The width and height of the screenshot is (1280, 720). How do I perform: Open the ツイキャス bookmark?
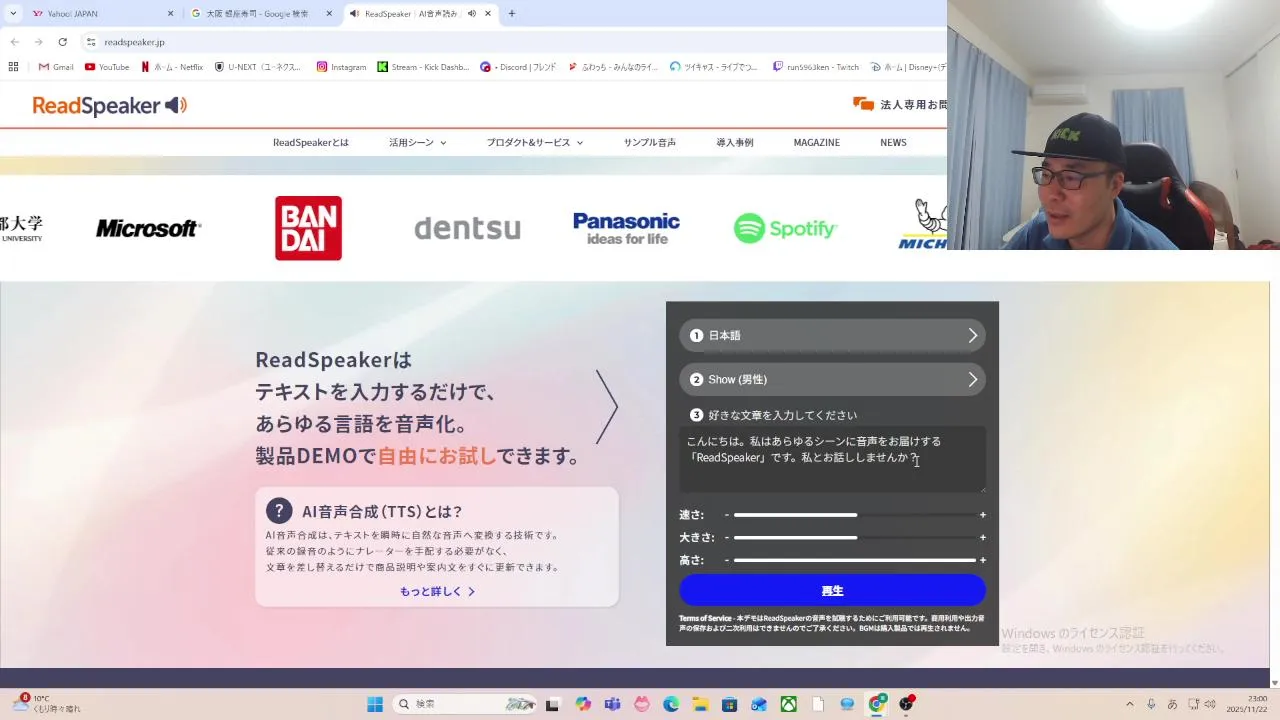click(714, 67)
